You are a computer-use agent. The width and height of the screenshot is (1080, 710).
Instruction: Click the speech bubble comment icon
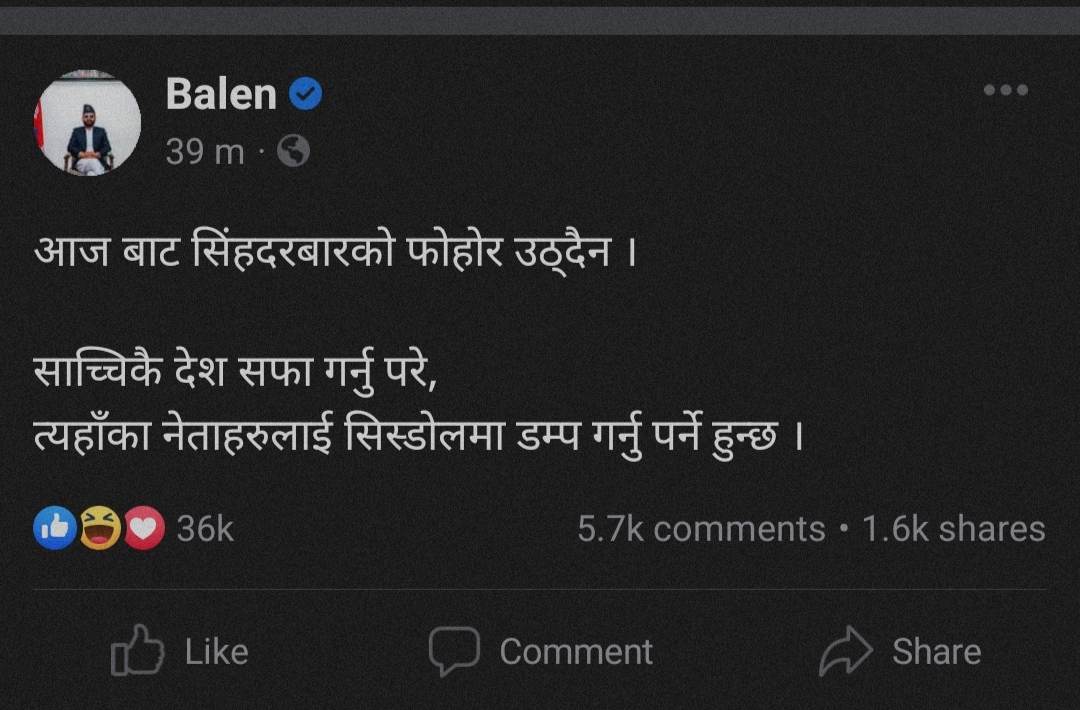point(454,652)
